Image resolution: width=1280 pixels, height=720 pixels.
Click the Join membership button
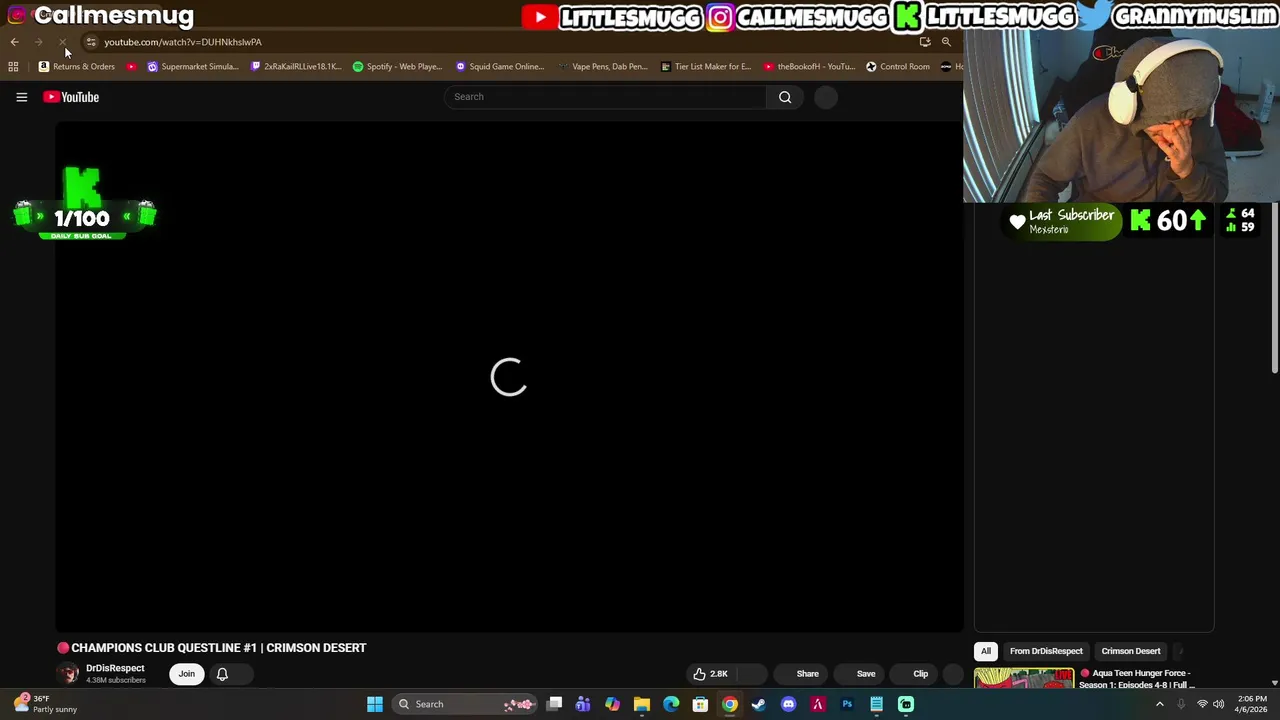[187, 674]
